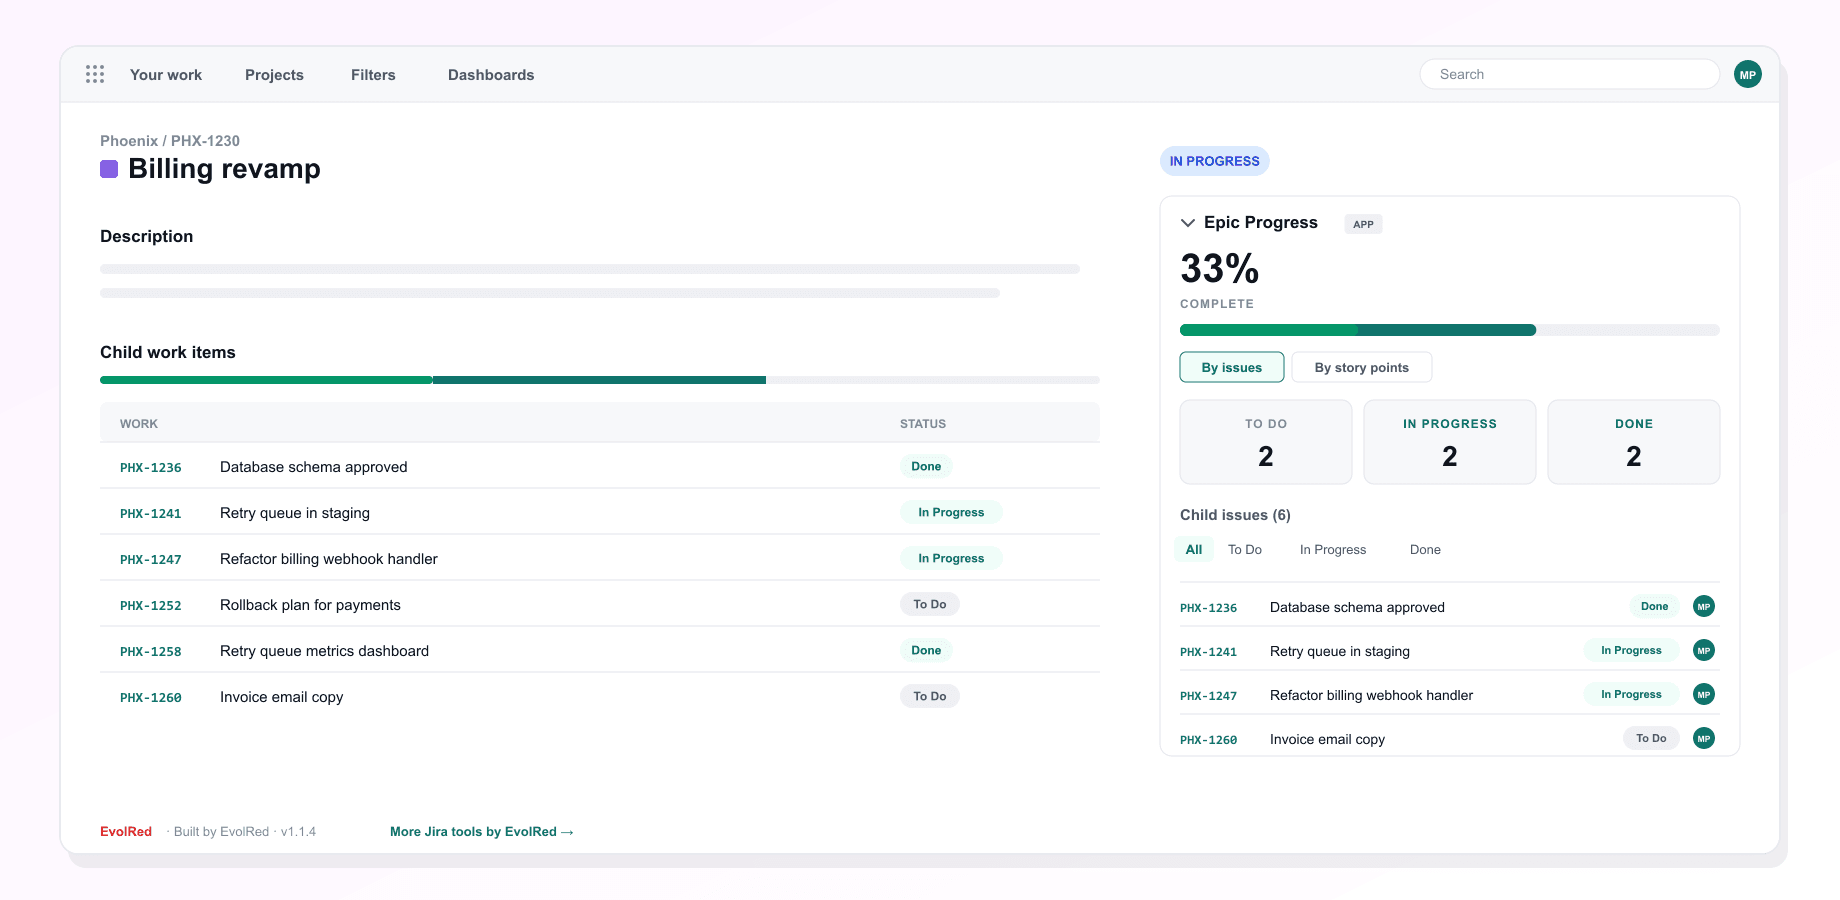Open PHX-1241 link in Epic Progress panel
The height and width of the screenshot is (900, 1840).
coord(1209,651)
